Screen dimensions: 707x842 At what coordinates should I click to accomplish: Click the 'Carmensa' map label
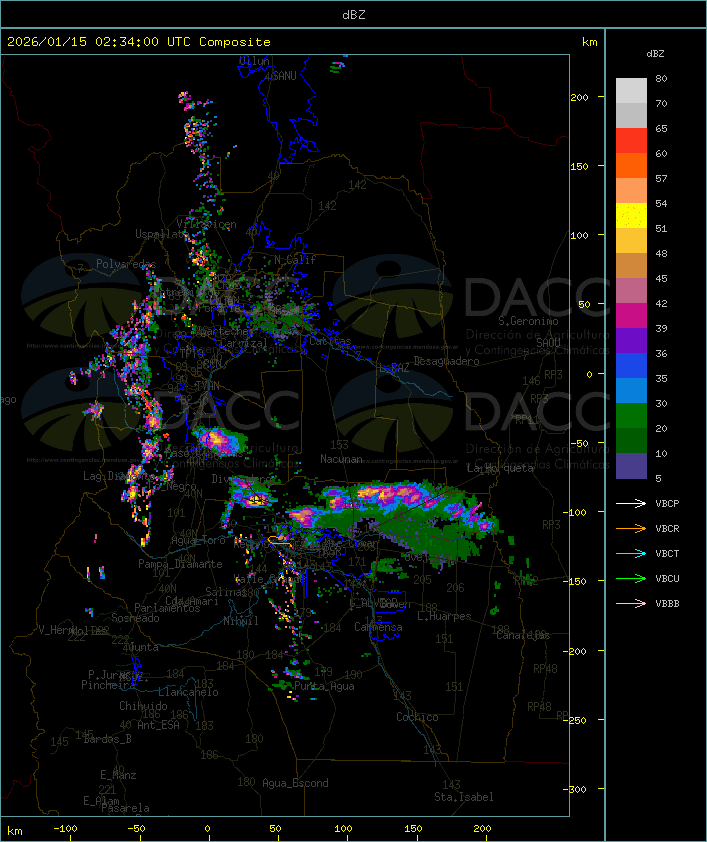coord(378,627)
